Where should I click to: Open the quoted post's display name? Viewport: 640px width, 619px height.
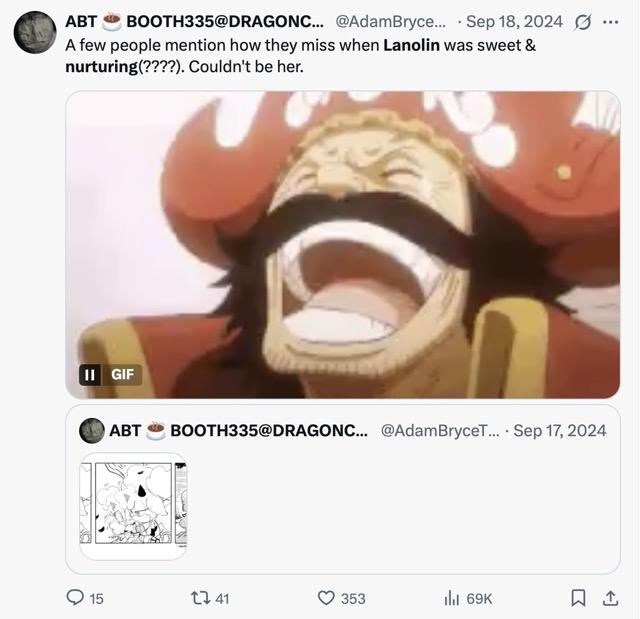pos(238,430)
